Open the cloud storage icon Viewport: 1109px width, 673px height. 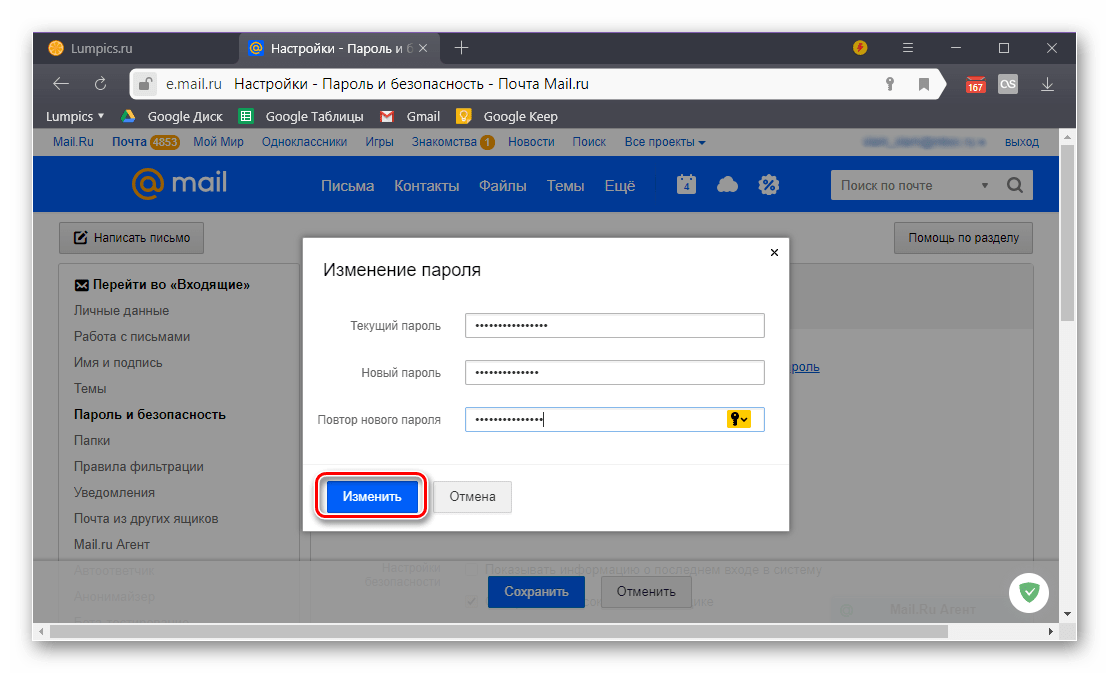click(728, 185)
